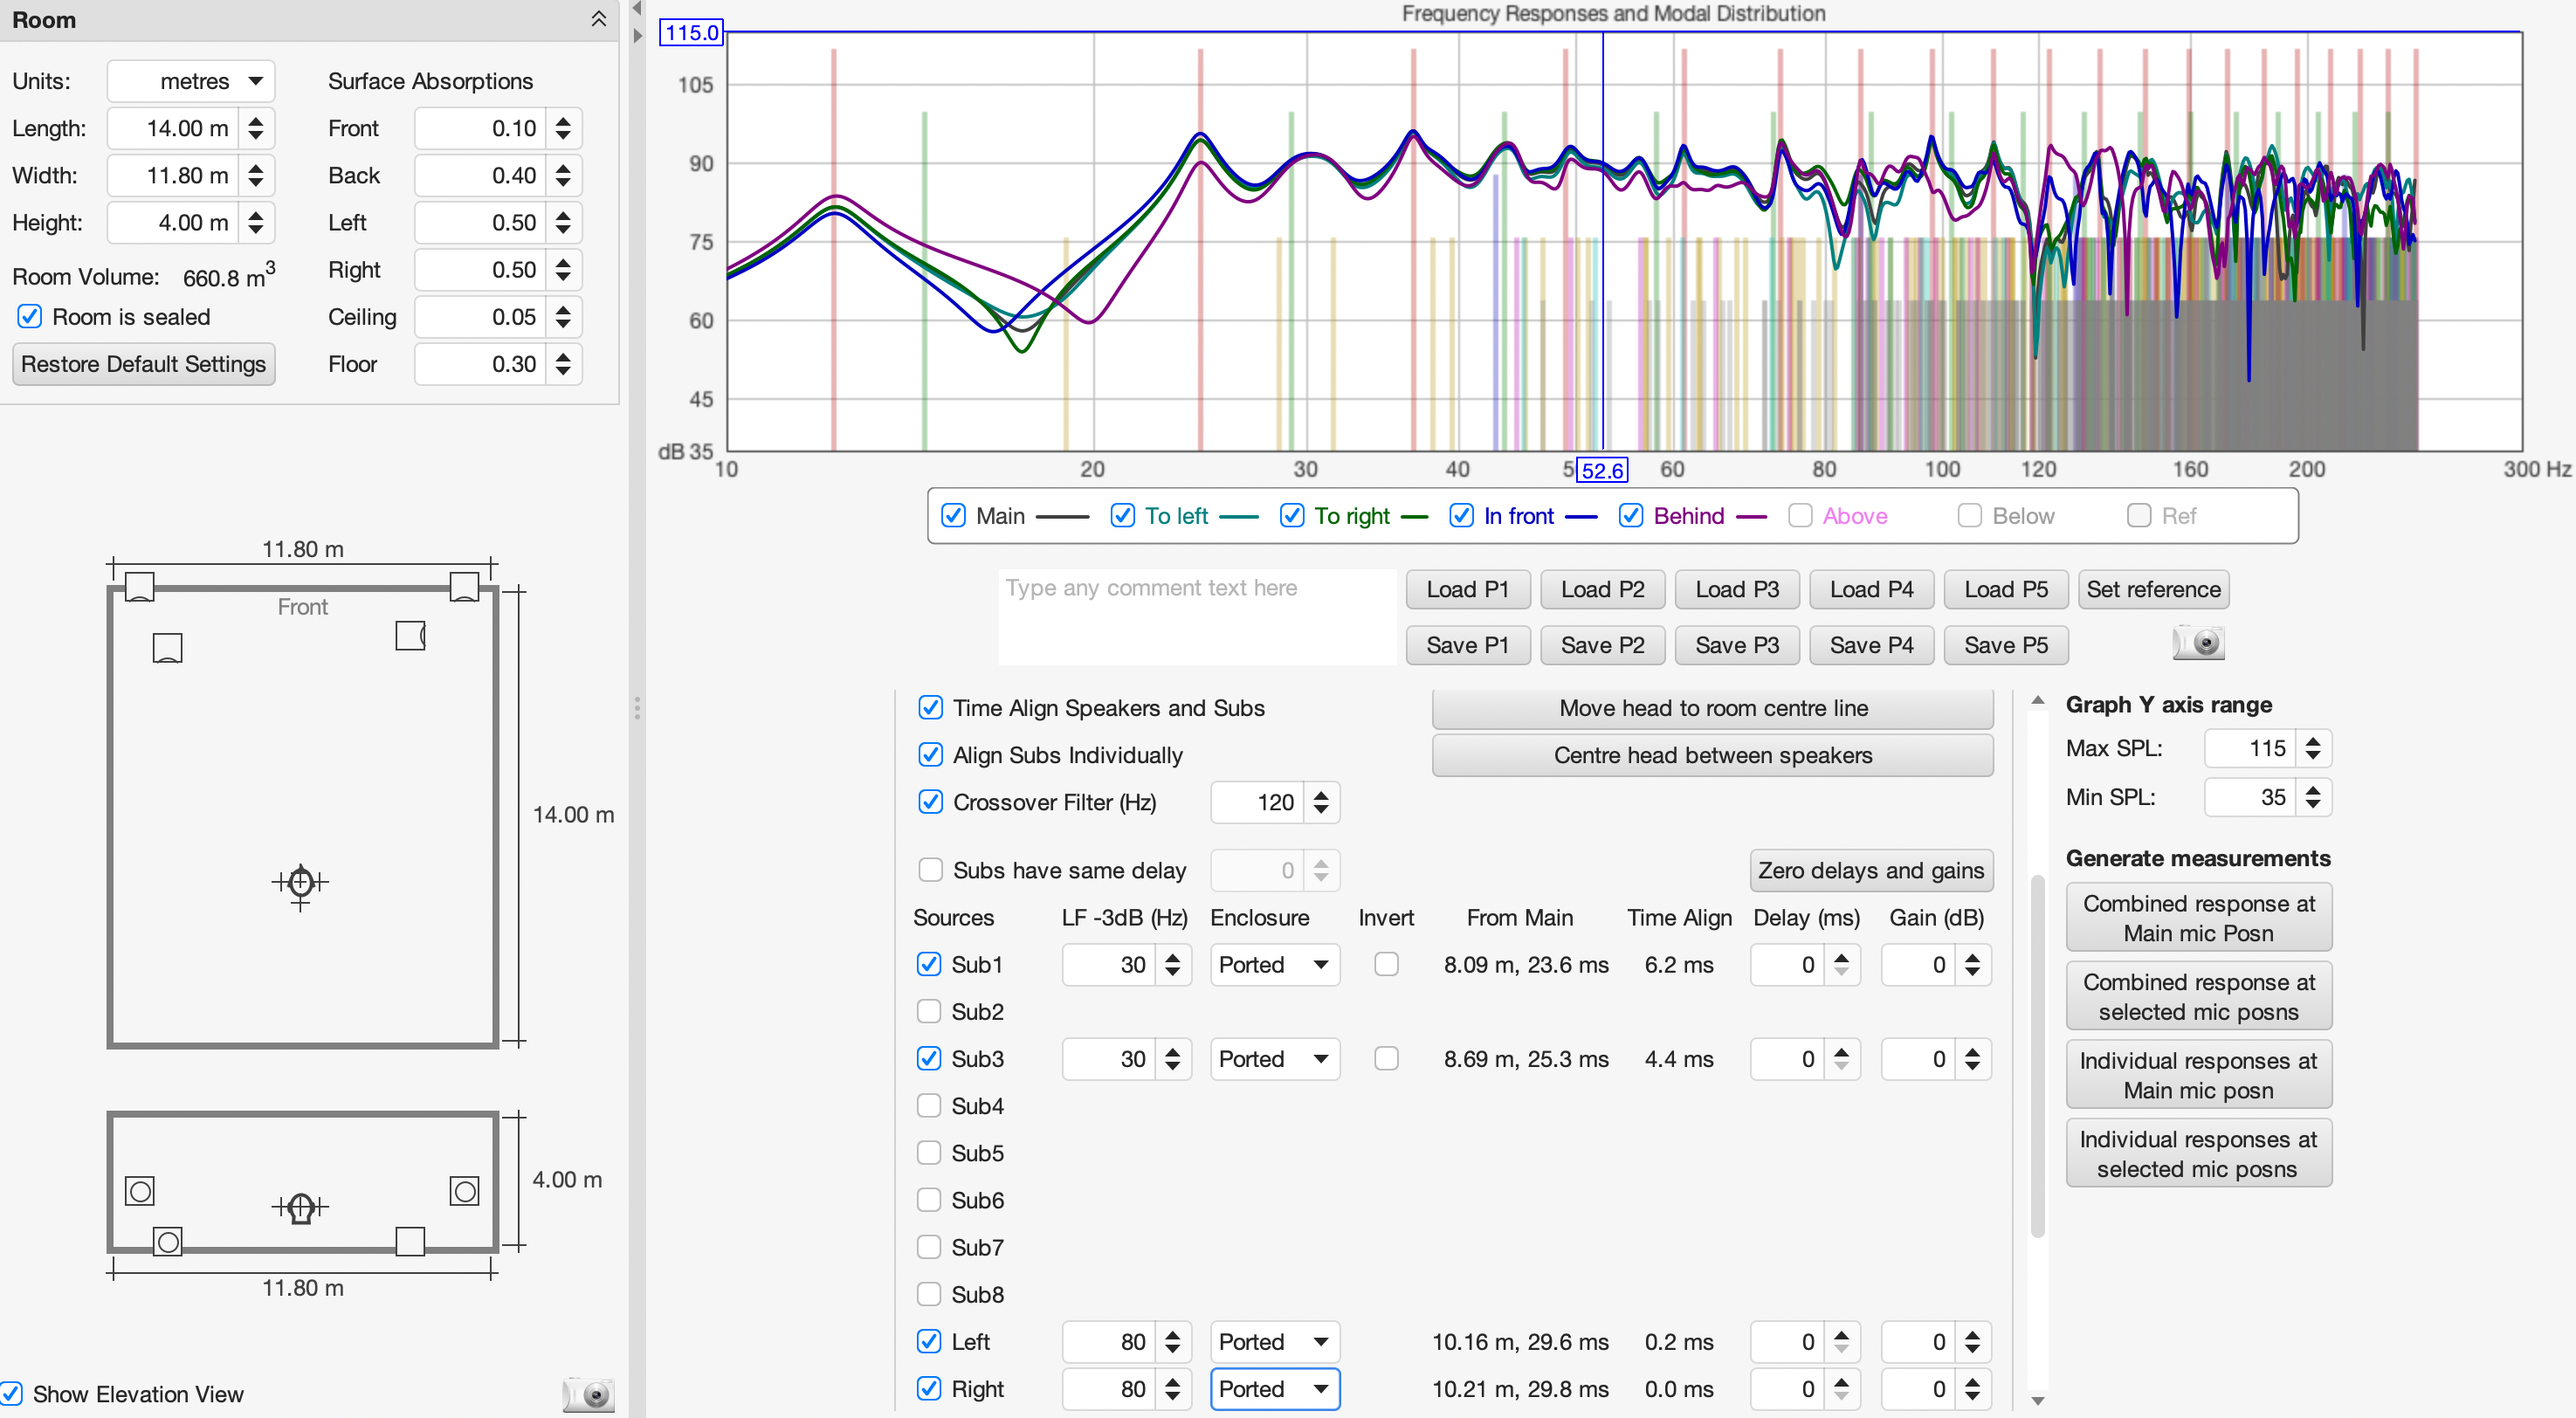Click Save P3 button
Image resolution: width=2576 pixels, height=1418 pixels.
click(1736, 645)
